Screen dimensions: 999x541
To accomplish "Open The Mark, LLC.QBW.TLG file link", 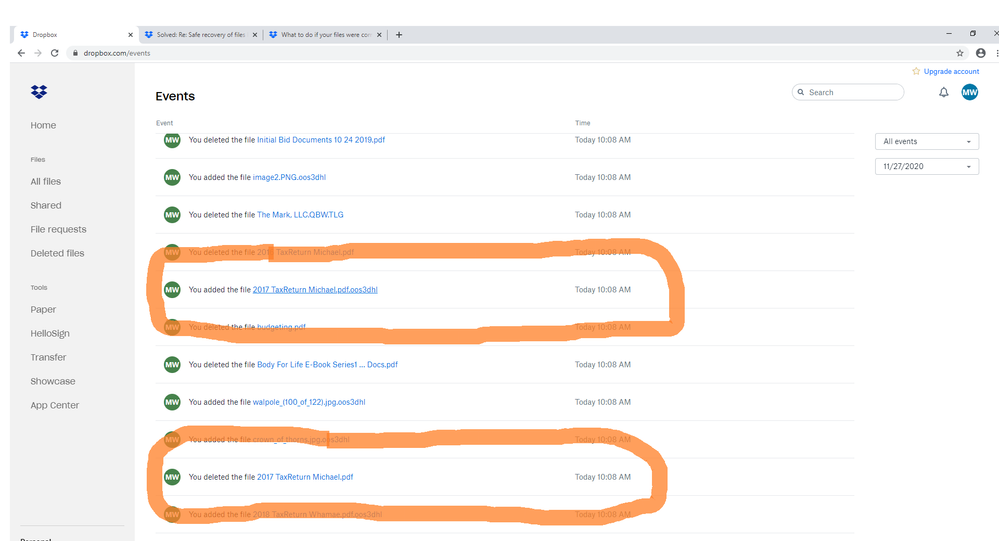I will click(x=300, y=215).
